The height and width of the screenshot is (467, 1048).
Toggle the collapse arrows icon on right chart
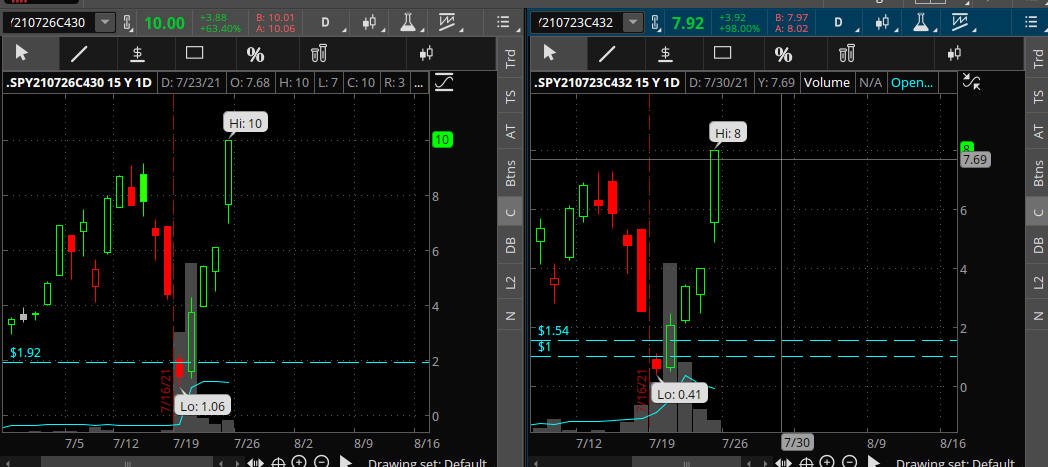coord(970,83)
